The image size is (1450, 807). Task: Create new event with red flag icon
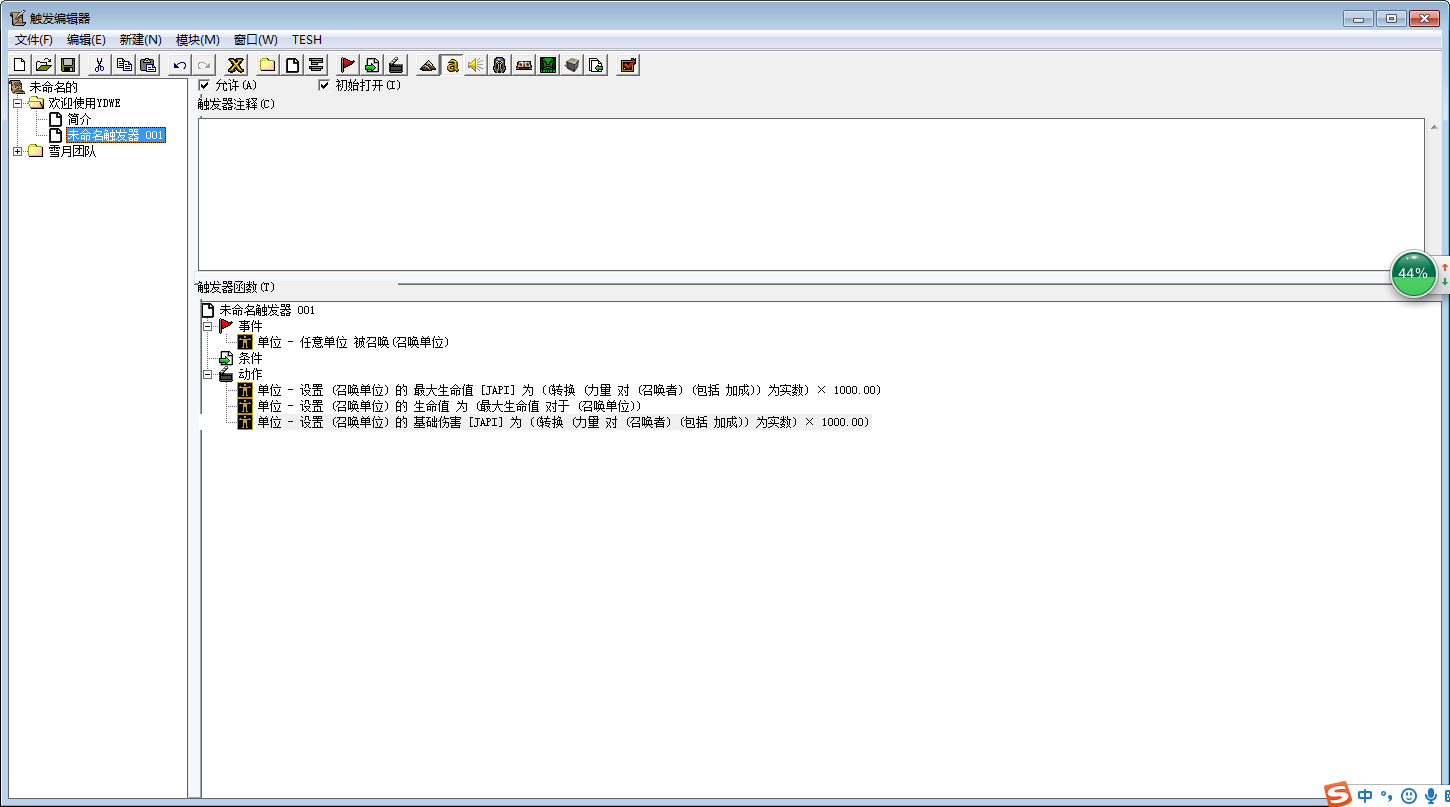pos(347,65)
